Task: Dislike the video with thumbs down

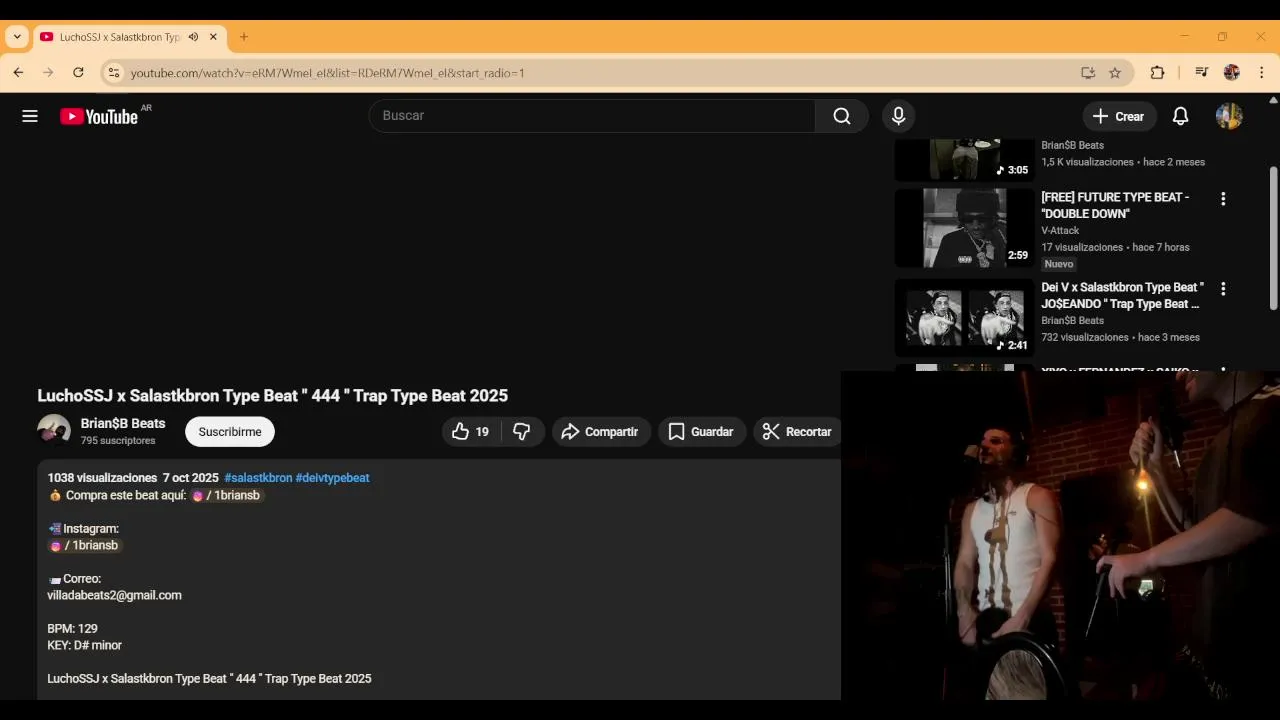Action: coord(522,432)
